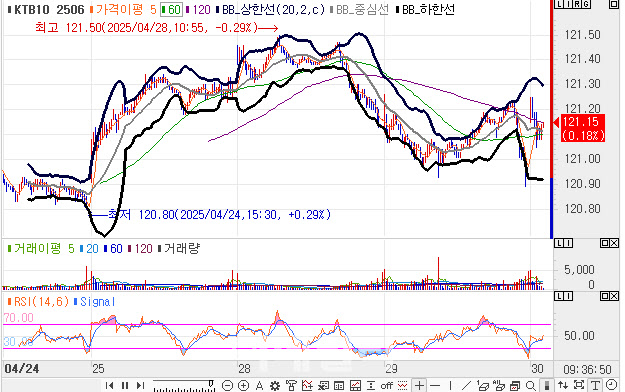The height and width of the screenshot is (392, 625).
Task: Click the 거래이평 5 volume legend label
Action: (41, 249)
